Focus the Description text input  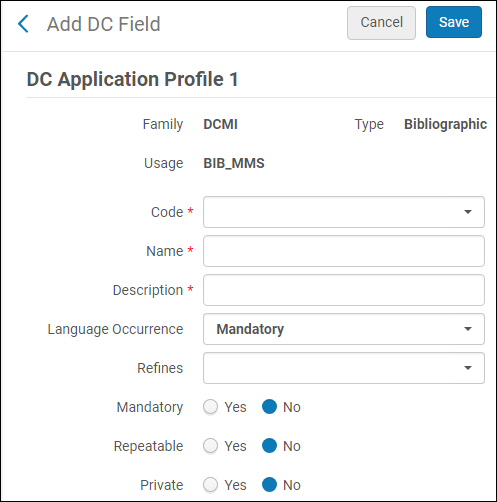pos(344,290)
